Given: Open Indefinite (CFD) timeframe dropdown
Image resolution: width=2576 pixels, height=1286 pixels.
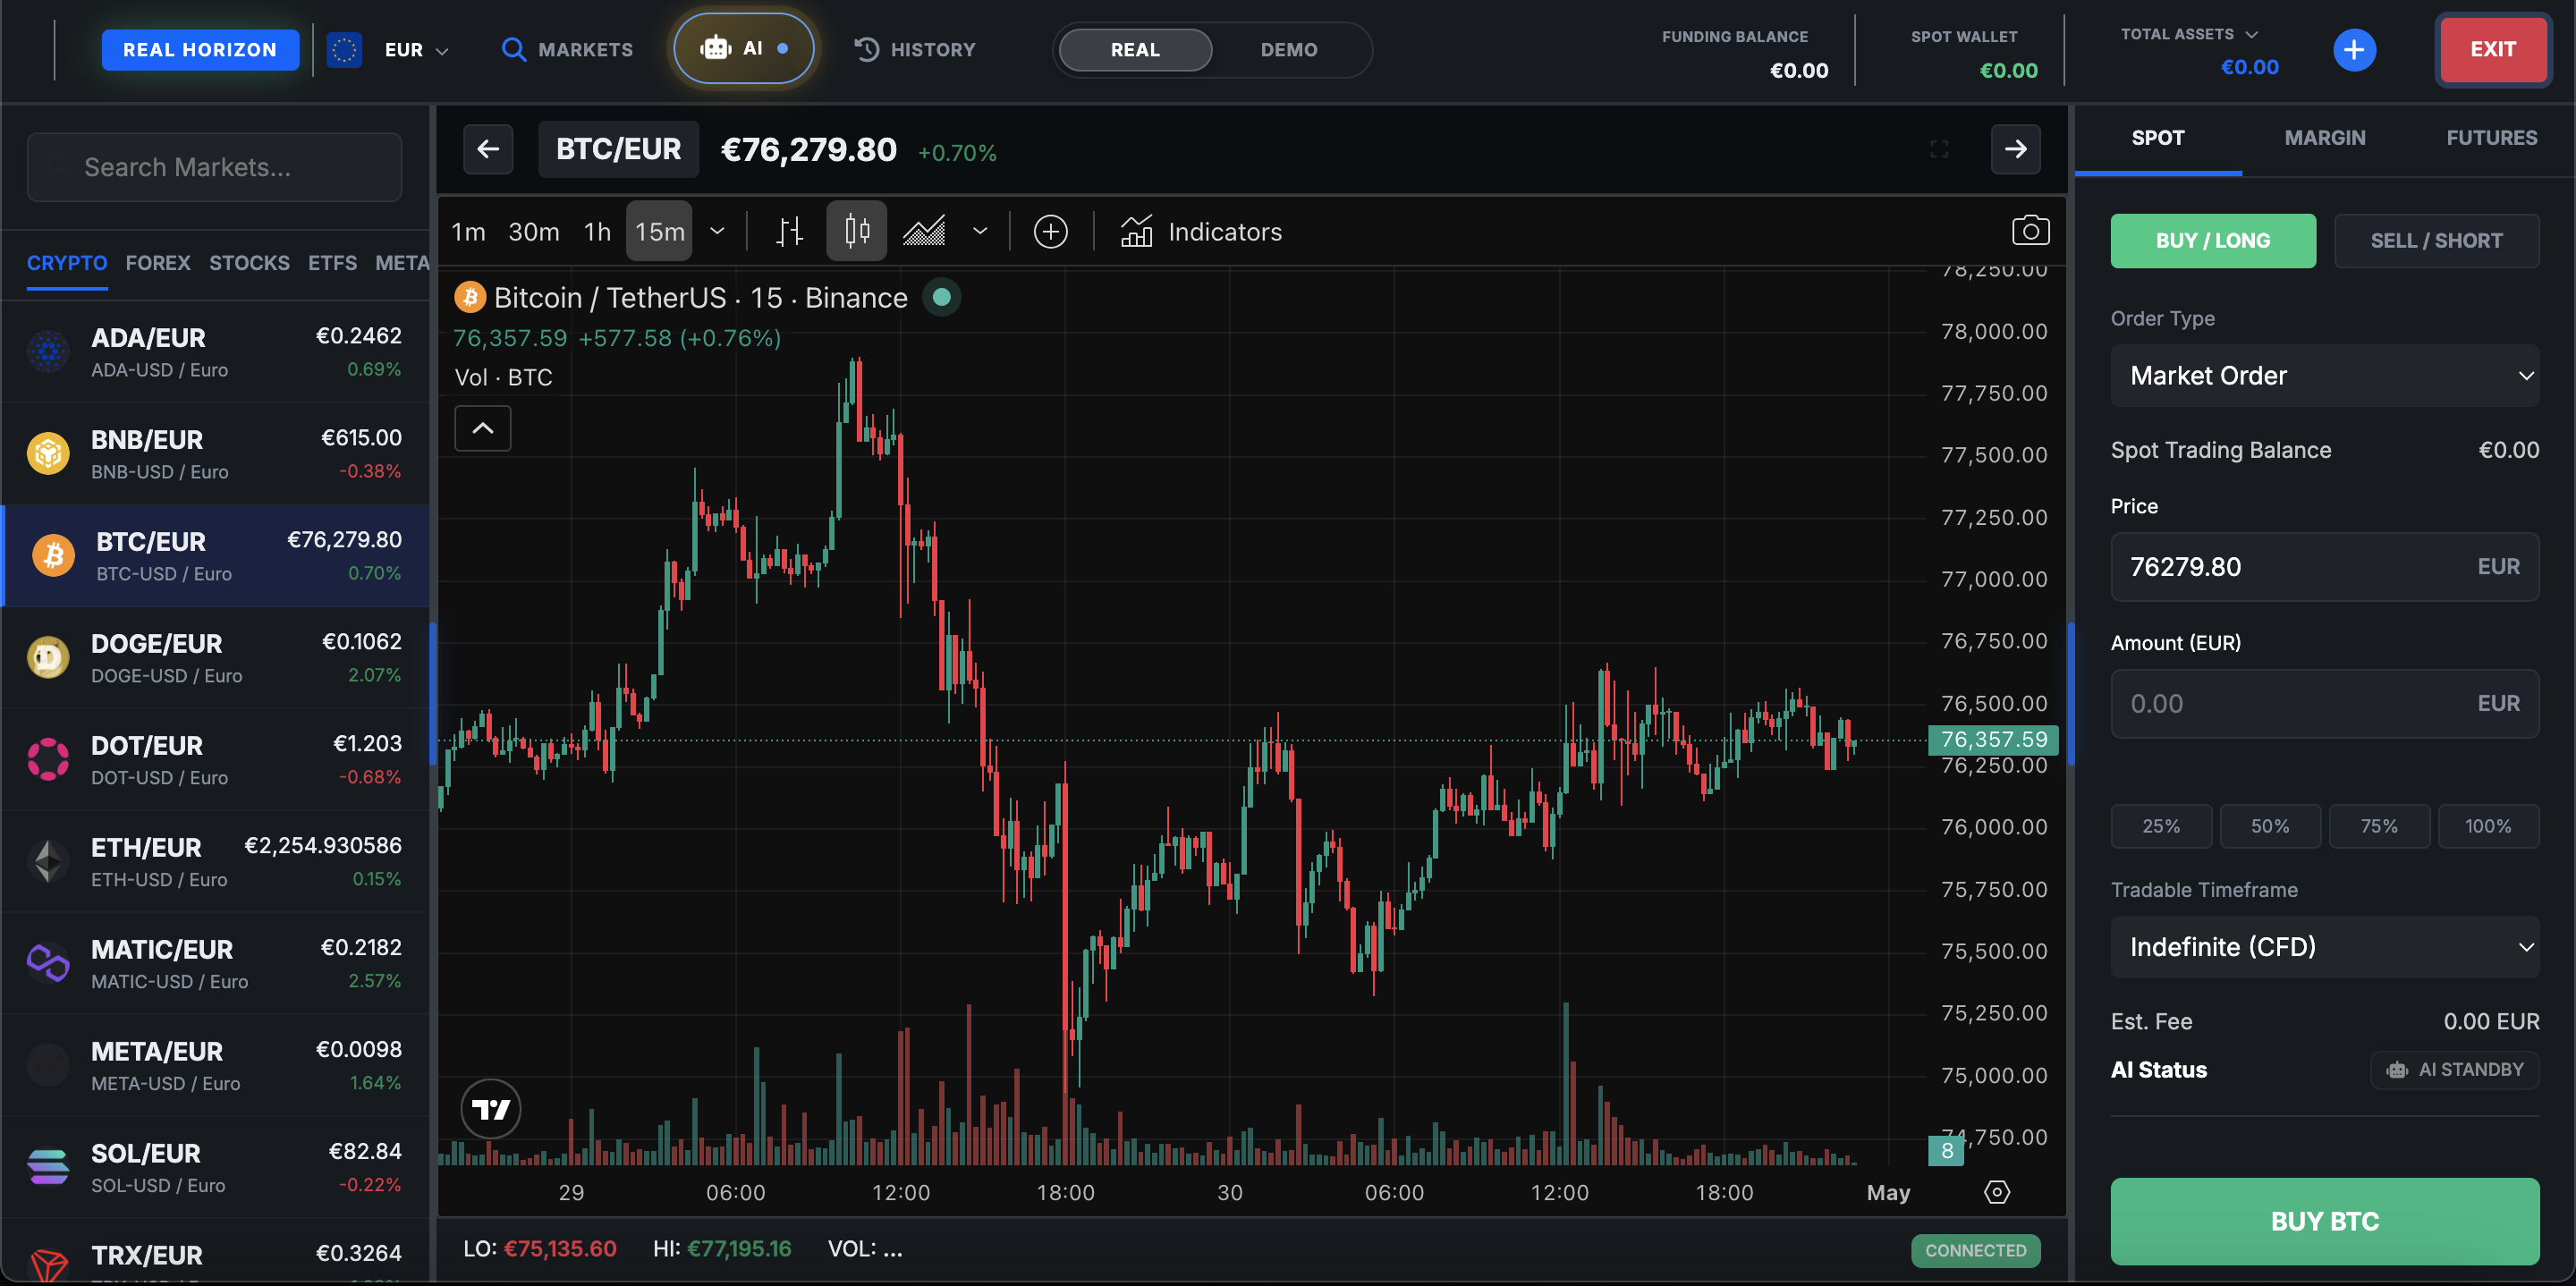Looking at the screenshot, I should click(2324, 947).
